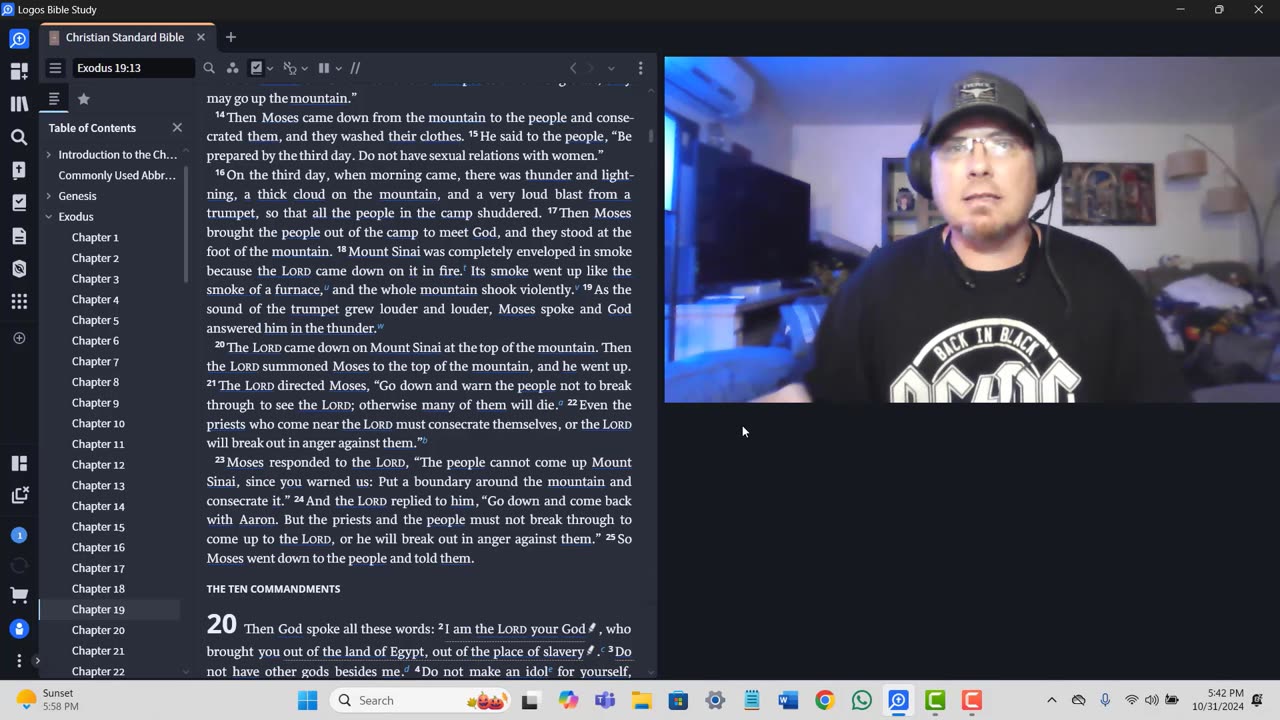The image size is (1280, 720).
Task: Collapse the Exodus tree node
Action: (48, 217)
